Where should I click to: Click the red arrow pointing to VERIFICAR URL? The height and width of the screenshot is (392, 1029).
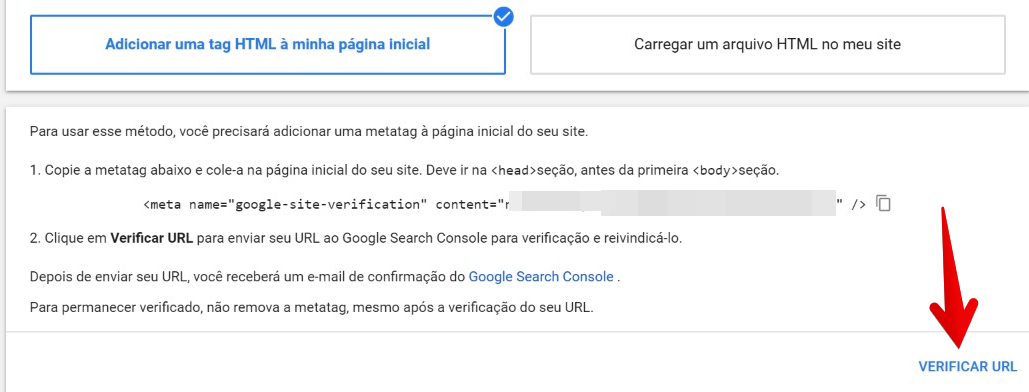click(954, 279)
